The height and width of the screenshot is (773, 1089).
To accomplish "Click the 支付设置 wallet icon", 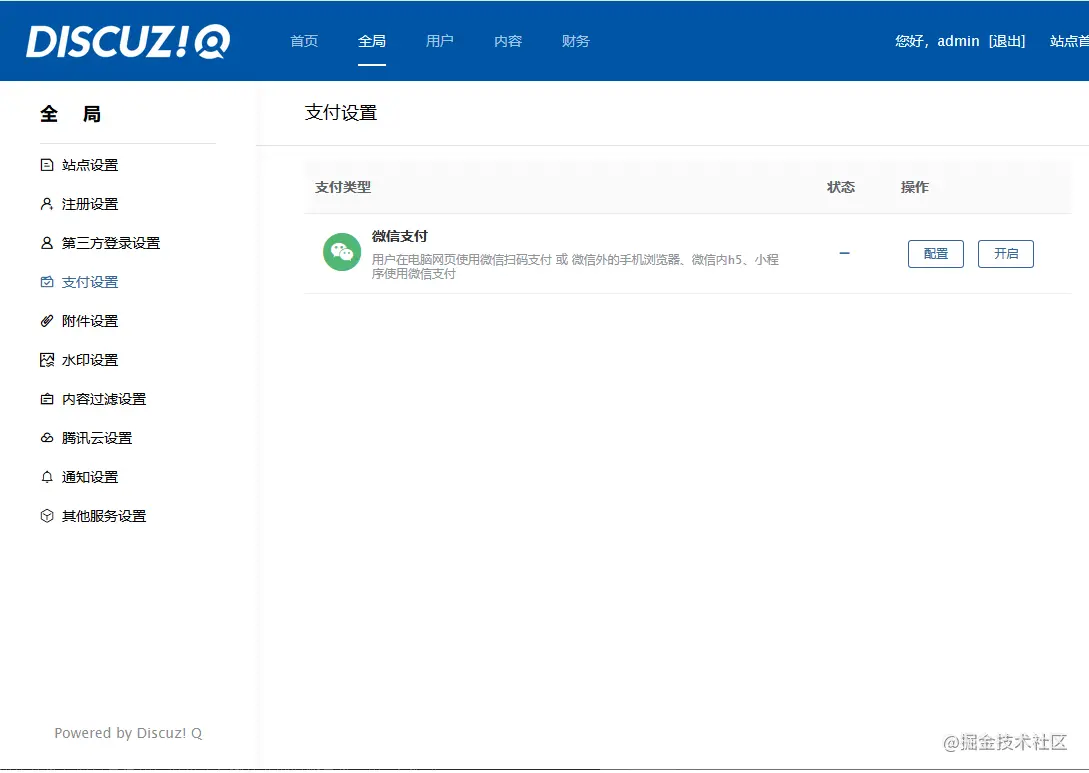I will [x=47, y=281].
